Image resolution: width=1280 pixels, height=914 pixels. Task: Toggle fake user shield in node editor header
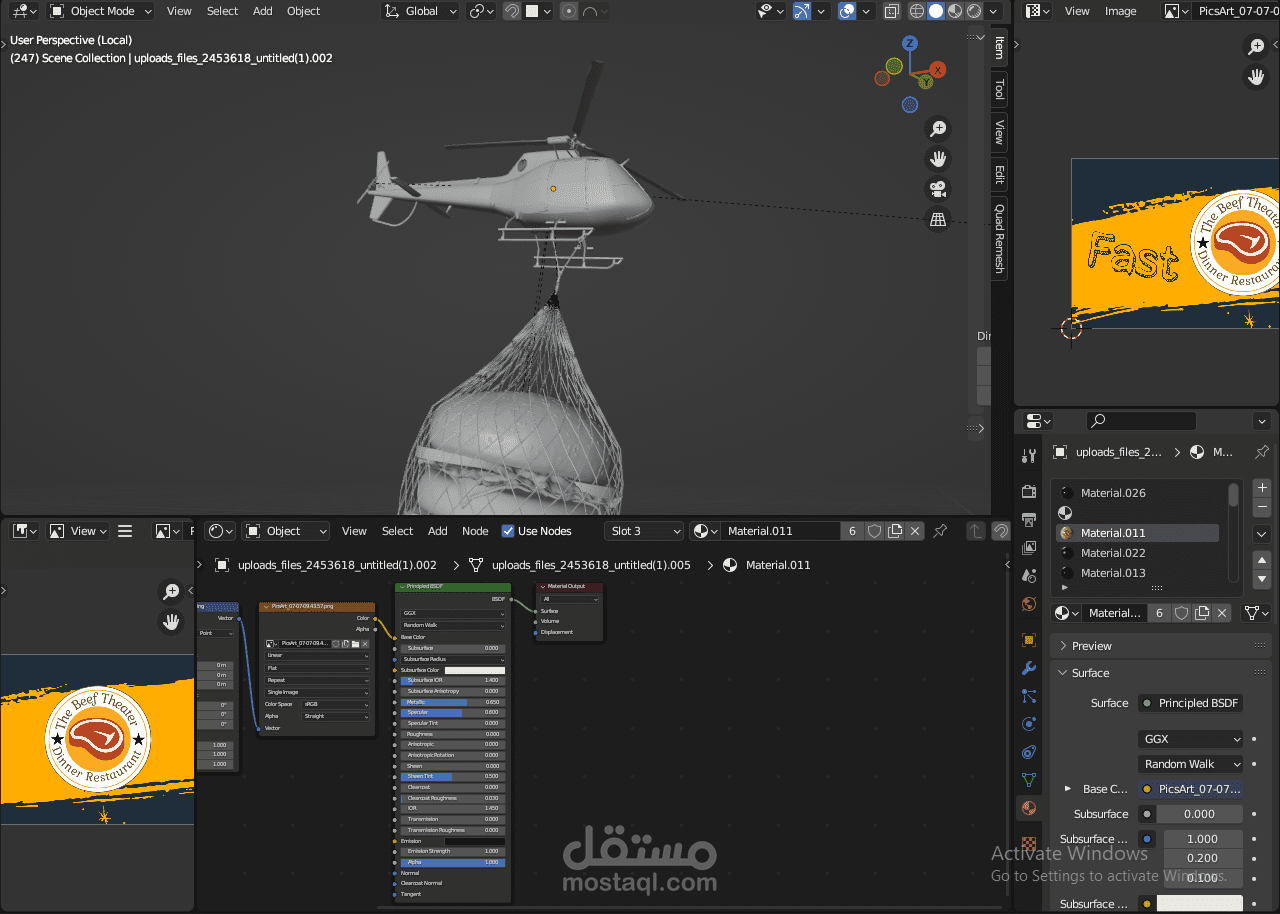(875, 531)
